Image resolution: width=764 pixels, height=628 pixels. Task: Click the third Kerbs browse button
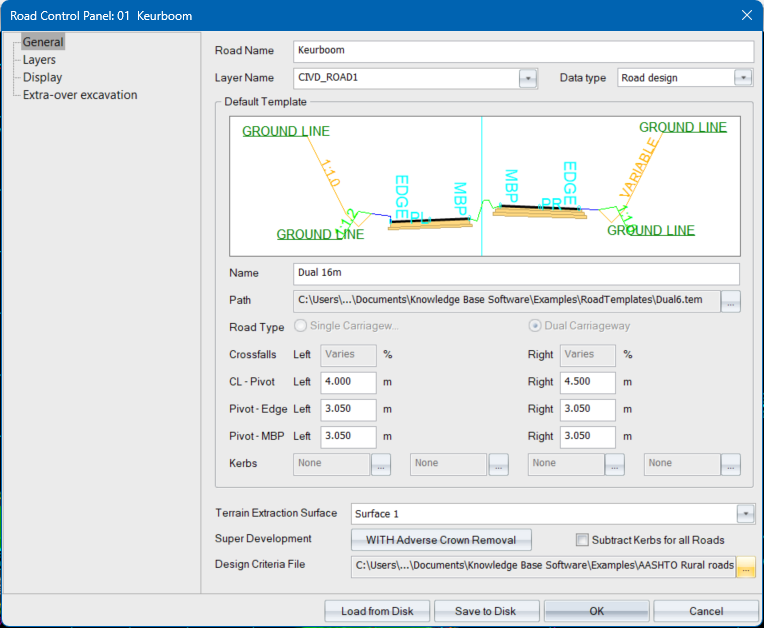pyautogui.click(x=614, y=464)
